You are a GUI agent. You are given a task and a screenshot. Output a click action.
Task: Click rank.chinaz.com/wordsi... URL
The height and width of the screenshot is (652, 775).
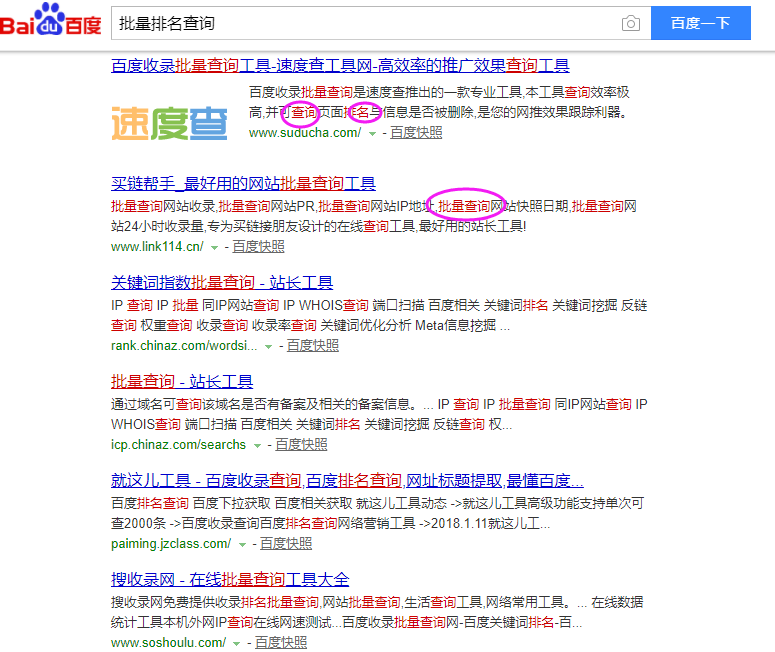pyautogui.click(x=184, y=345)
